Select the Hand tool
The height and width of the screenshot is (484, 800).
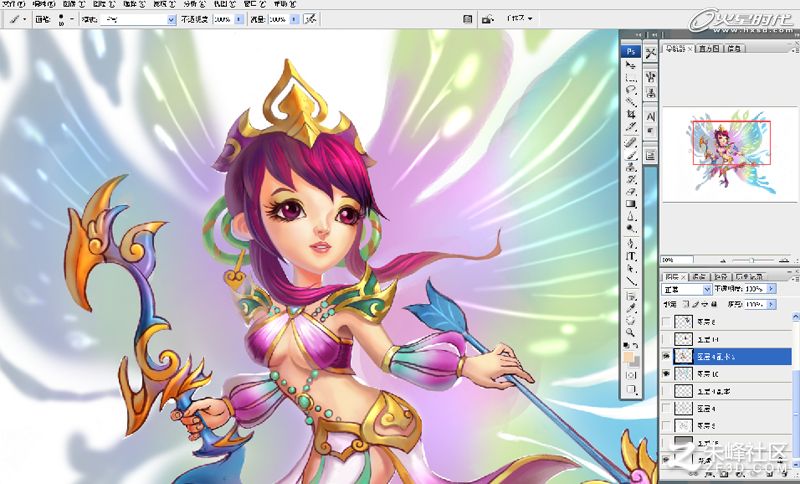[631, 320]
